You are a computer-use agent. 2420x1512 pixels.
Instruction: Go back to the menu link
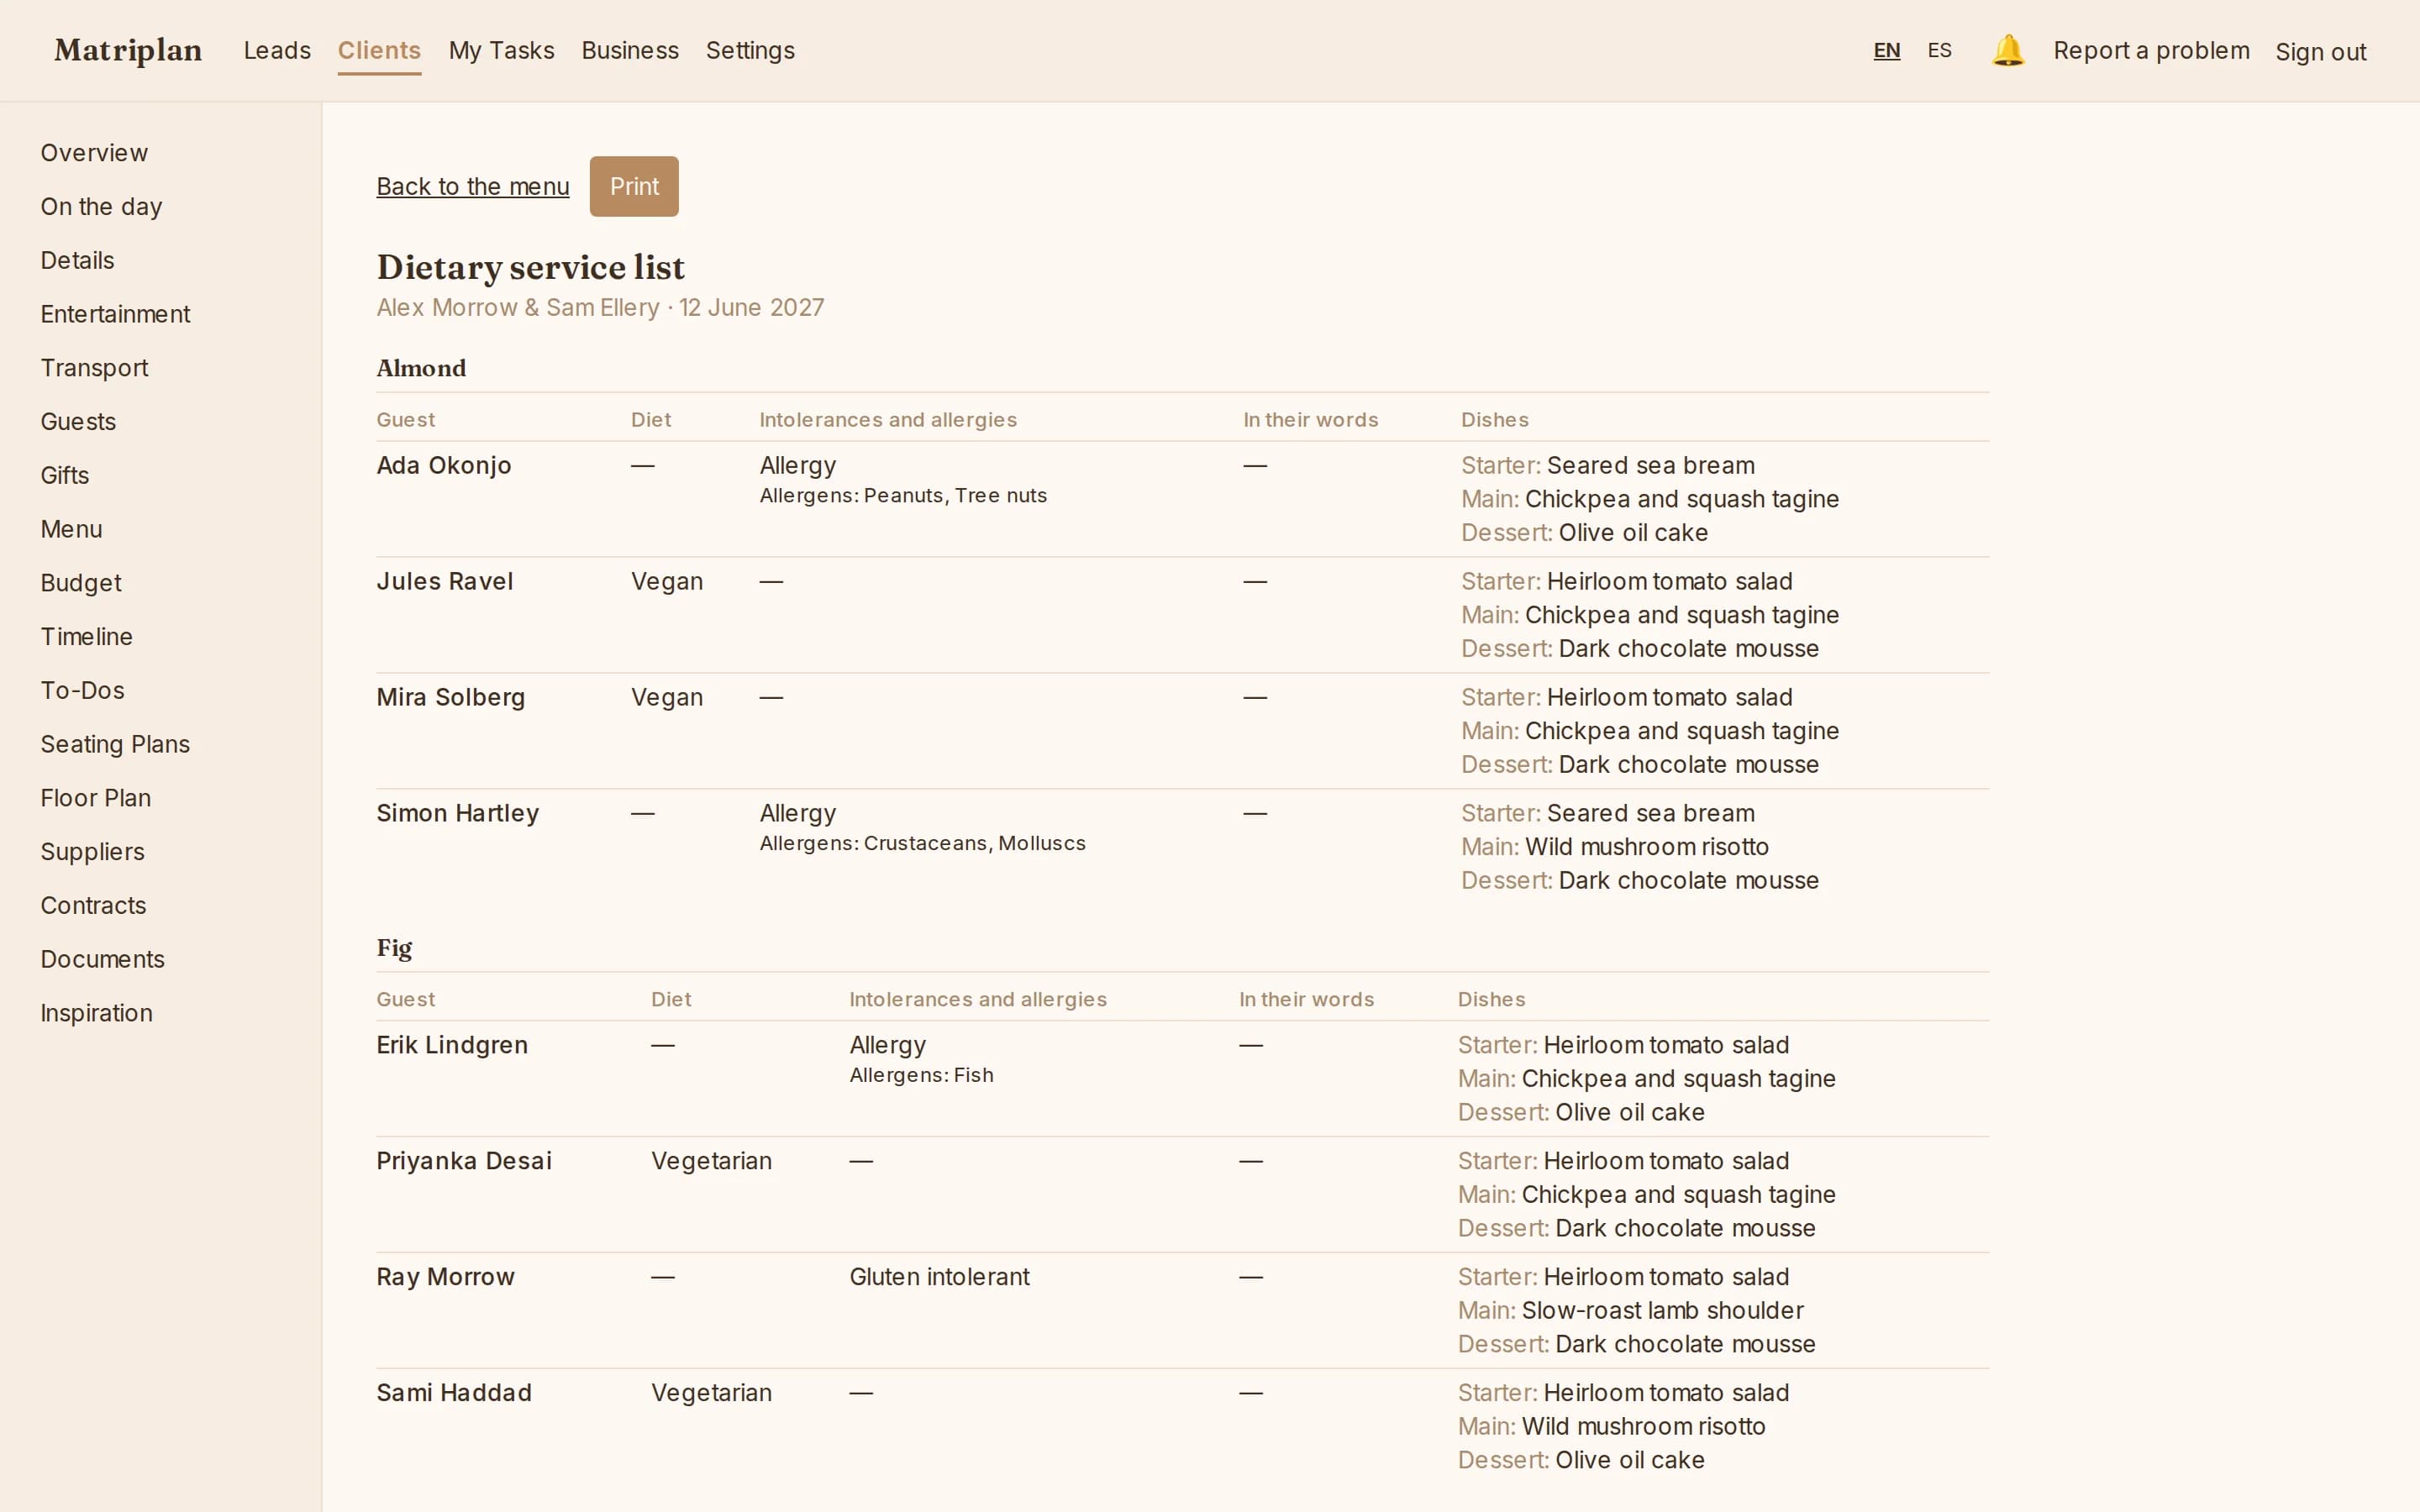pos(472,186)
